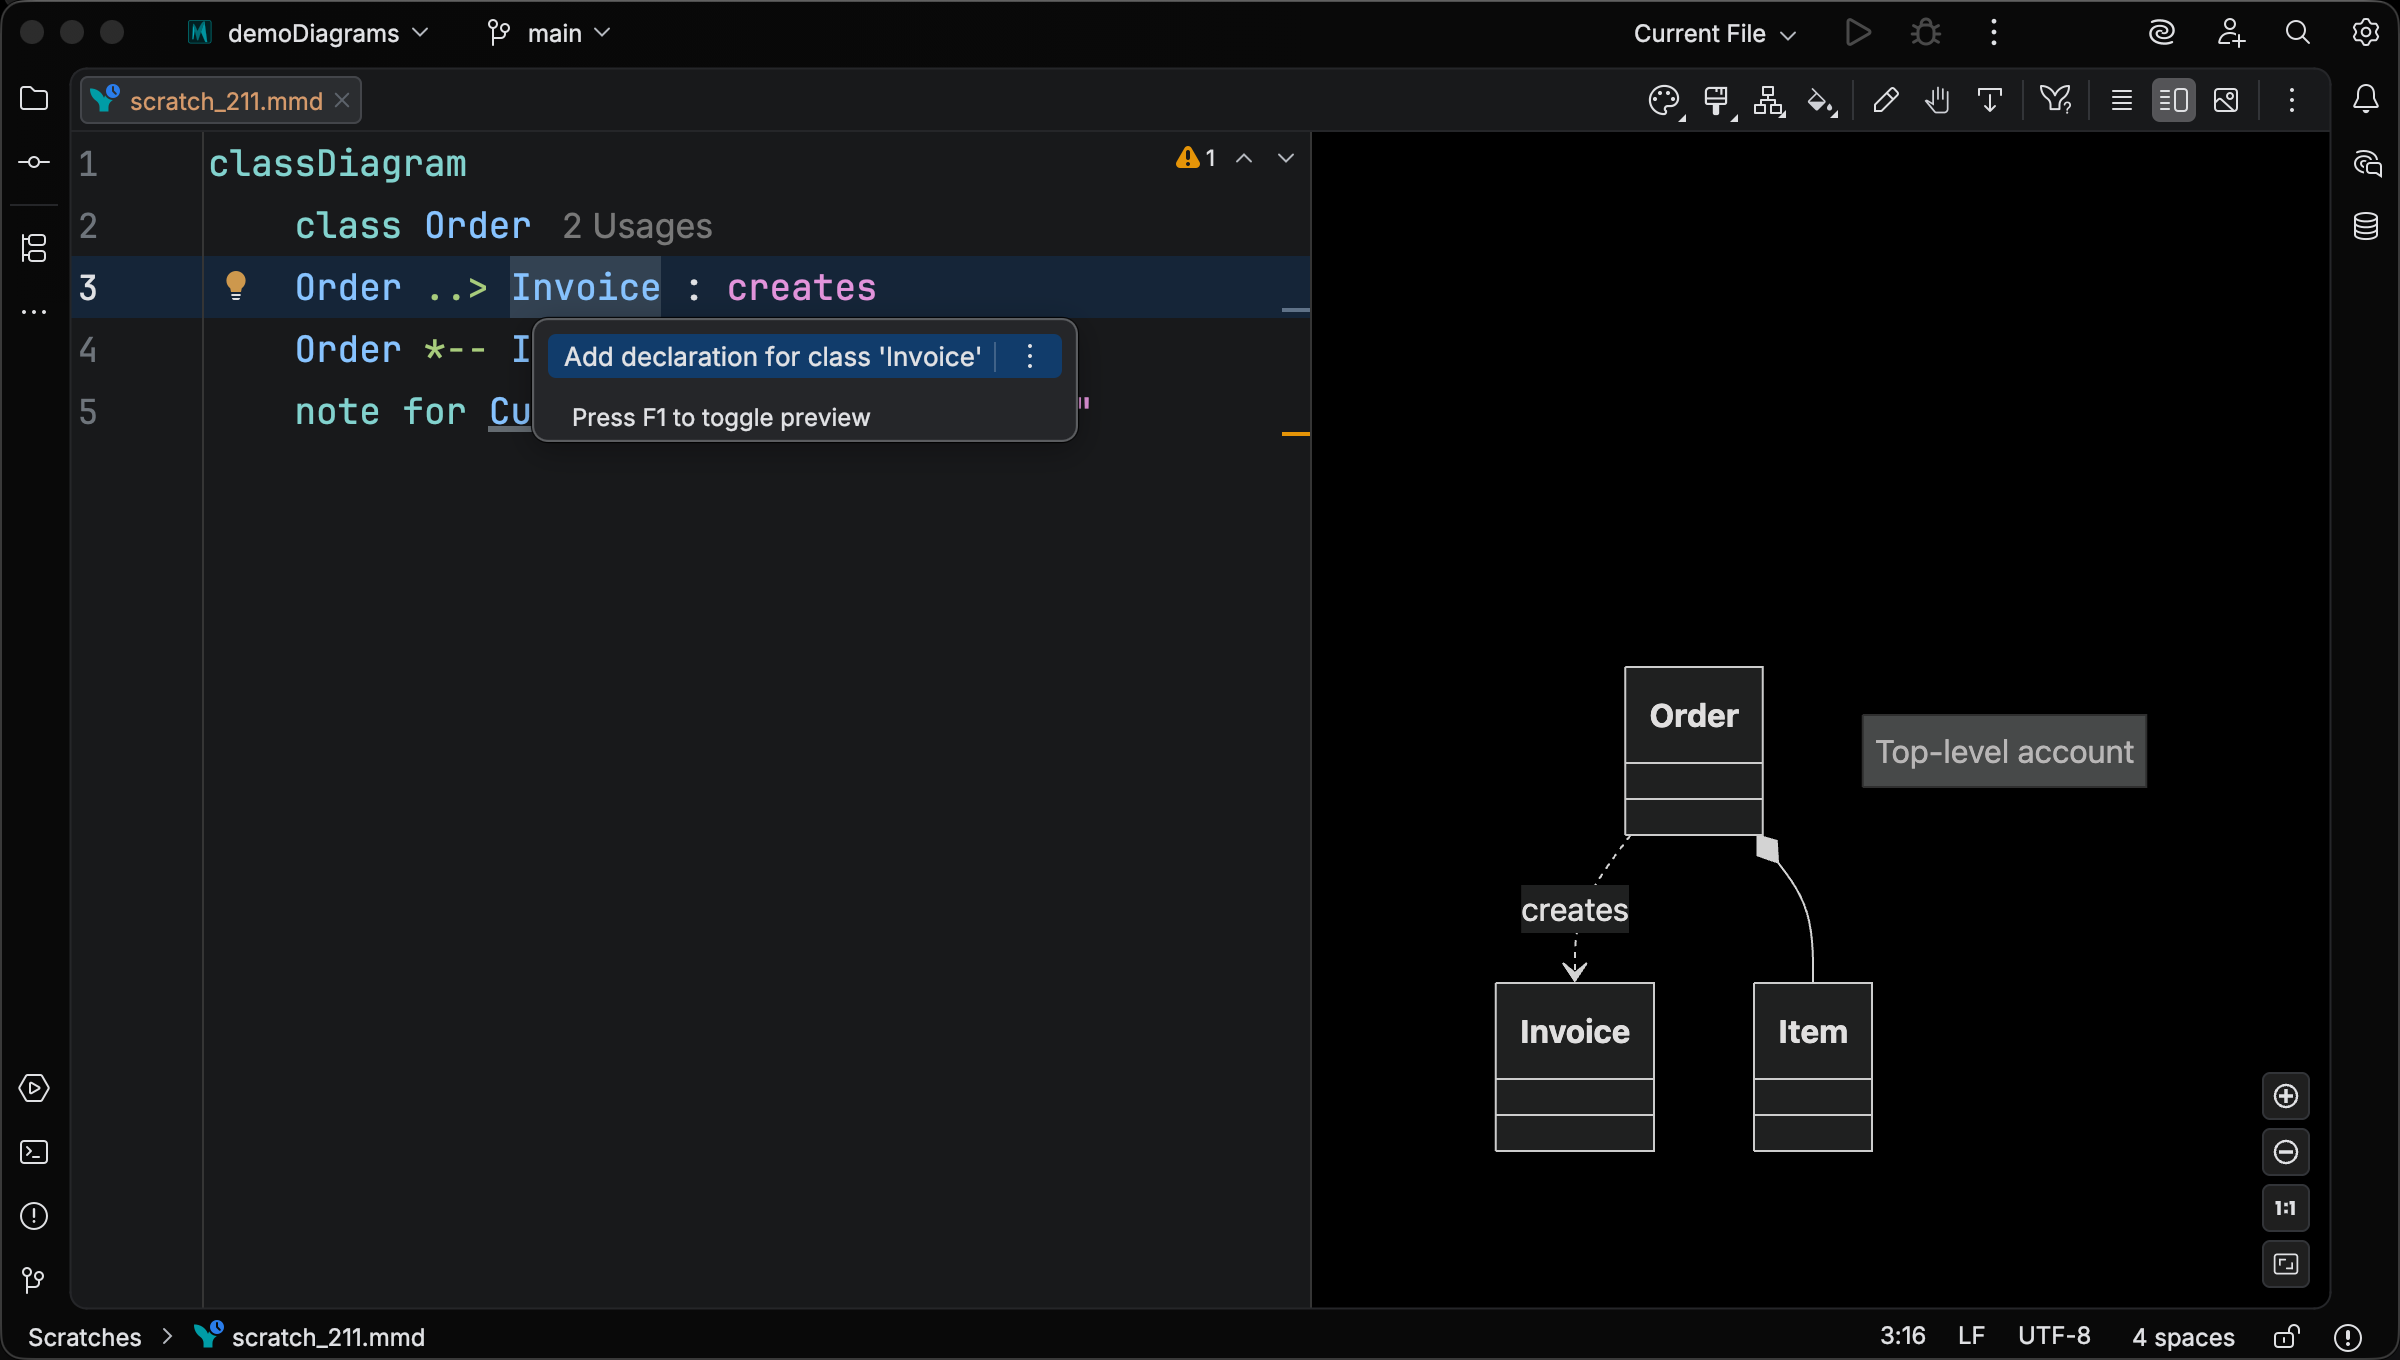Zoom out of the diagram preview
This screenshot has width=2400, height=1360.
(x=2286, y=1152)
